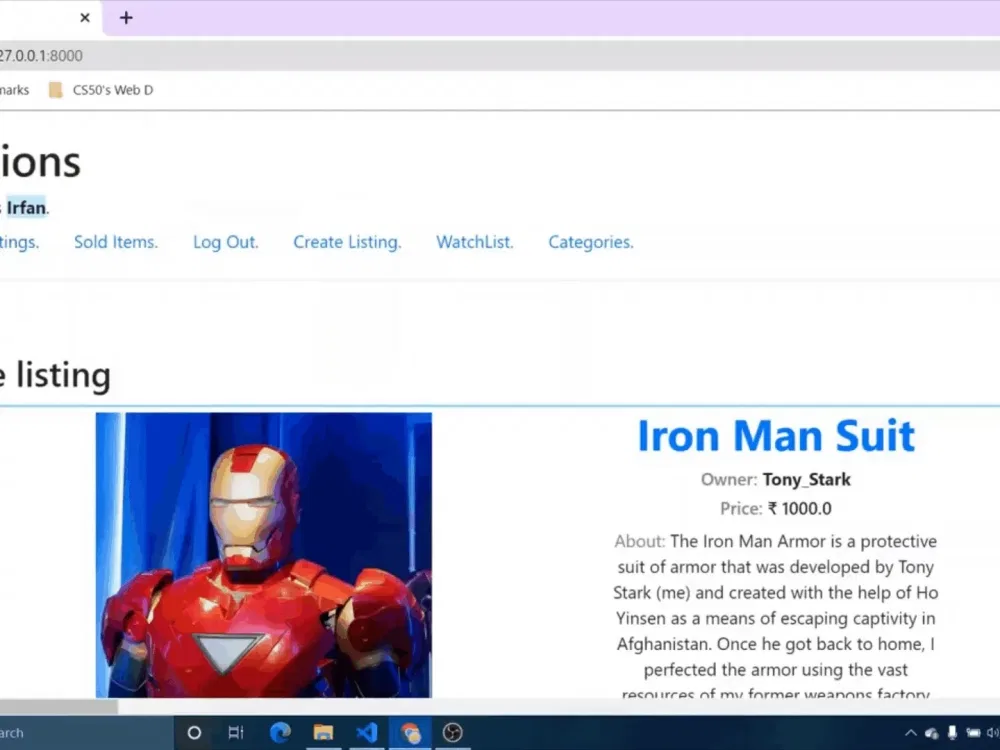Open the Iron Man Suit listing title
Screen dimensions: 1000x750
coord(776,436)
